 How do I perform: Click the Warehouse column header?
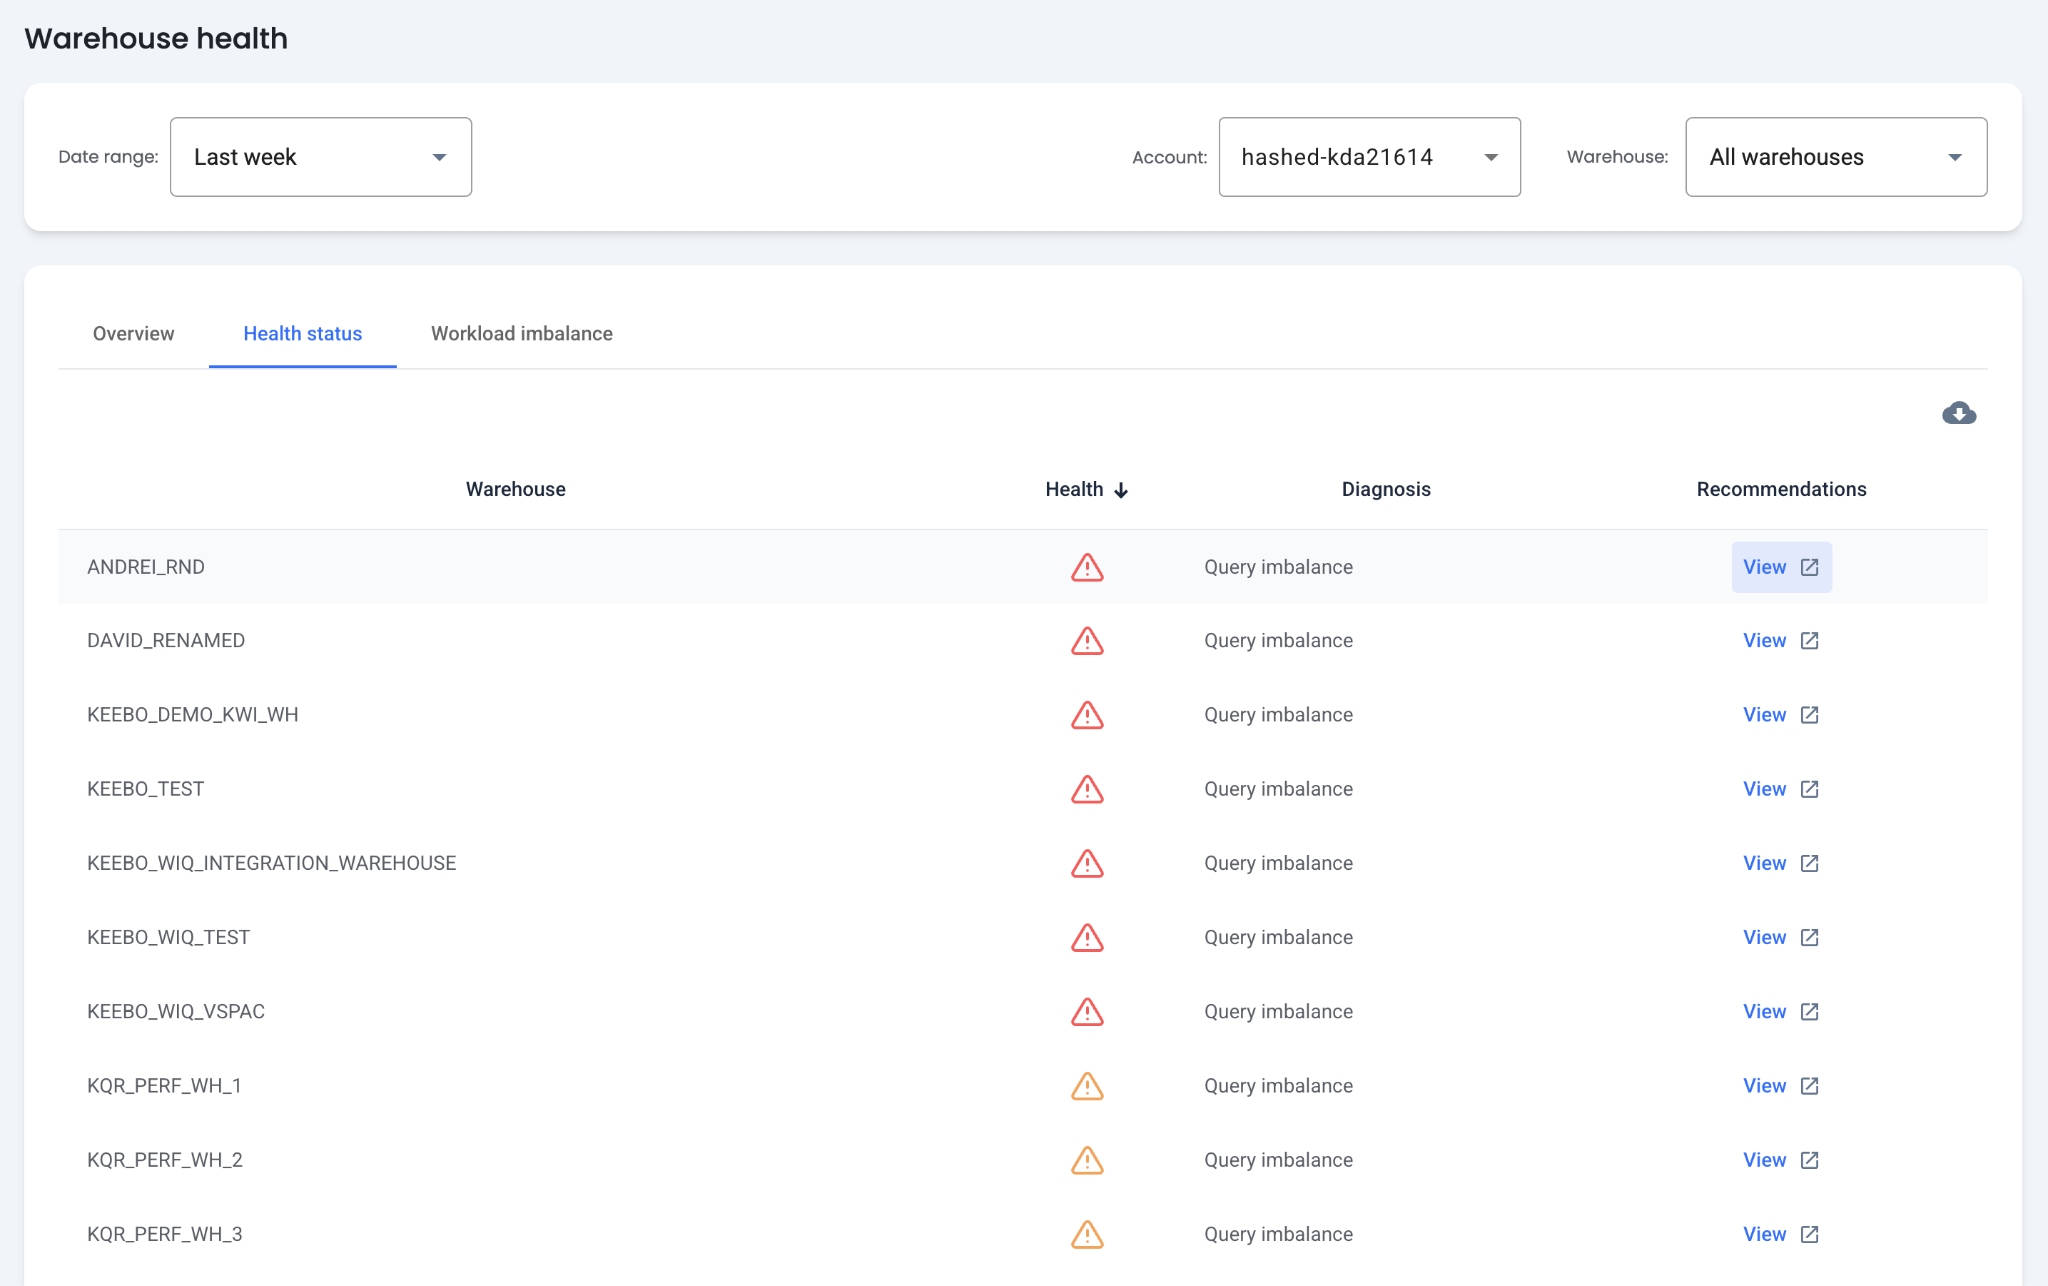(515, 489)
